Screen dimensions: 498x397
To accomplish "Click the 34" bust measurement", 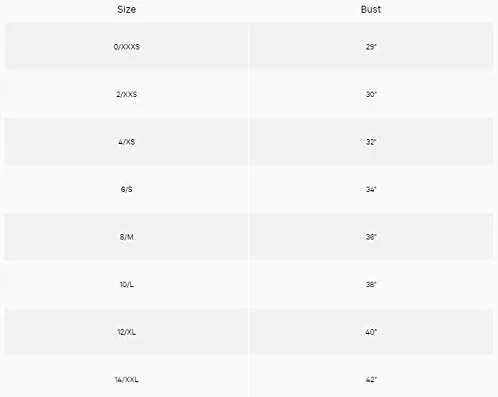I will pyautogui.click(x=371, y=189).
